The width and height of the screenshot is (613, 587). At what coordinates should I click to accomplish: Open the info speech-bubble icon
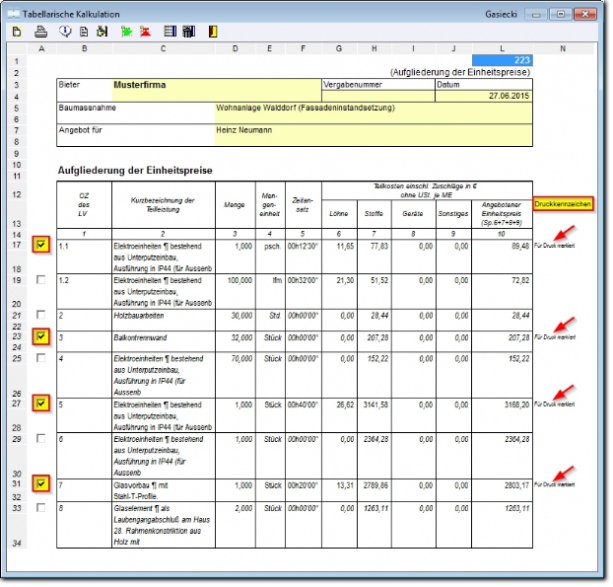[65, 31]
